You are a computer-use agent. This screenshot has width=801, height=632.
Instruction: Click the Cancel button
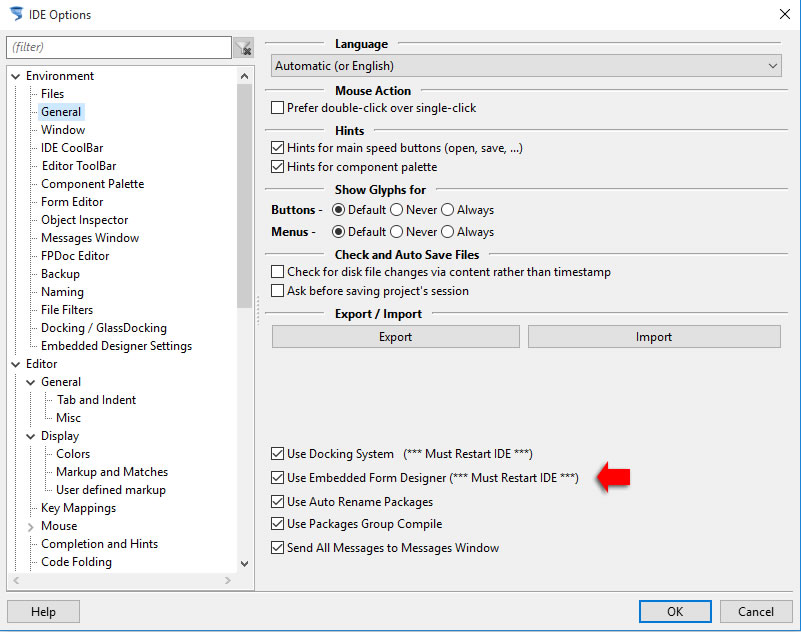pyautogui.click(x=756, y=612)
